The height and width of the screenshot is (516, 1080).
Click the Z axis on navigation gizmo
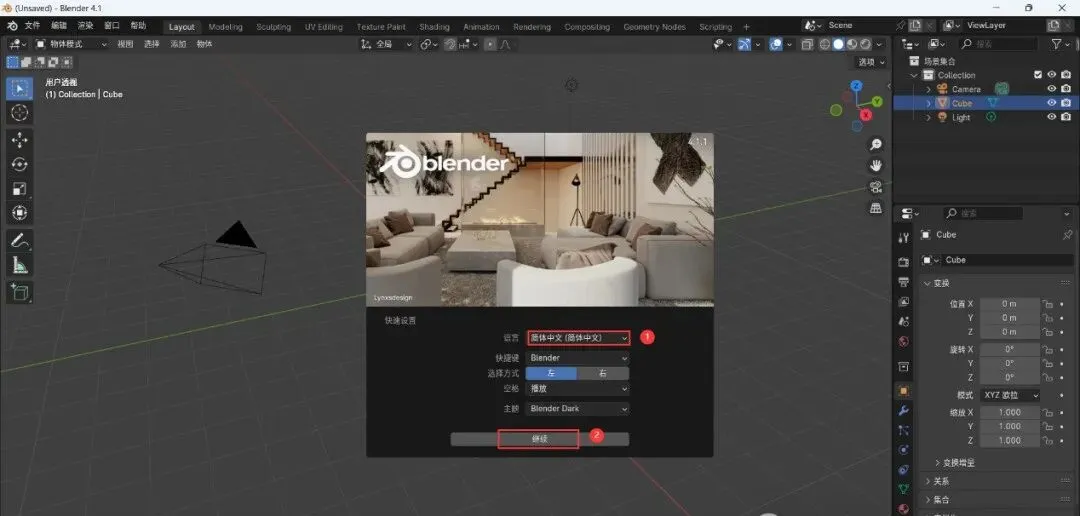click(x=856, y=86)
